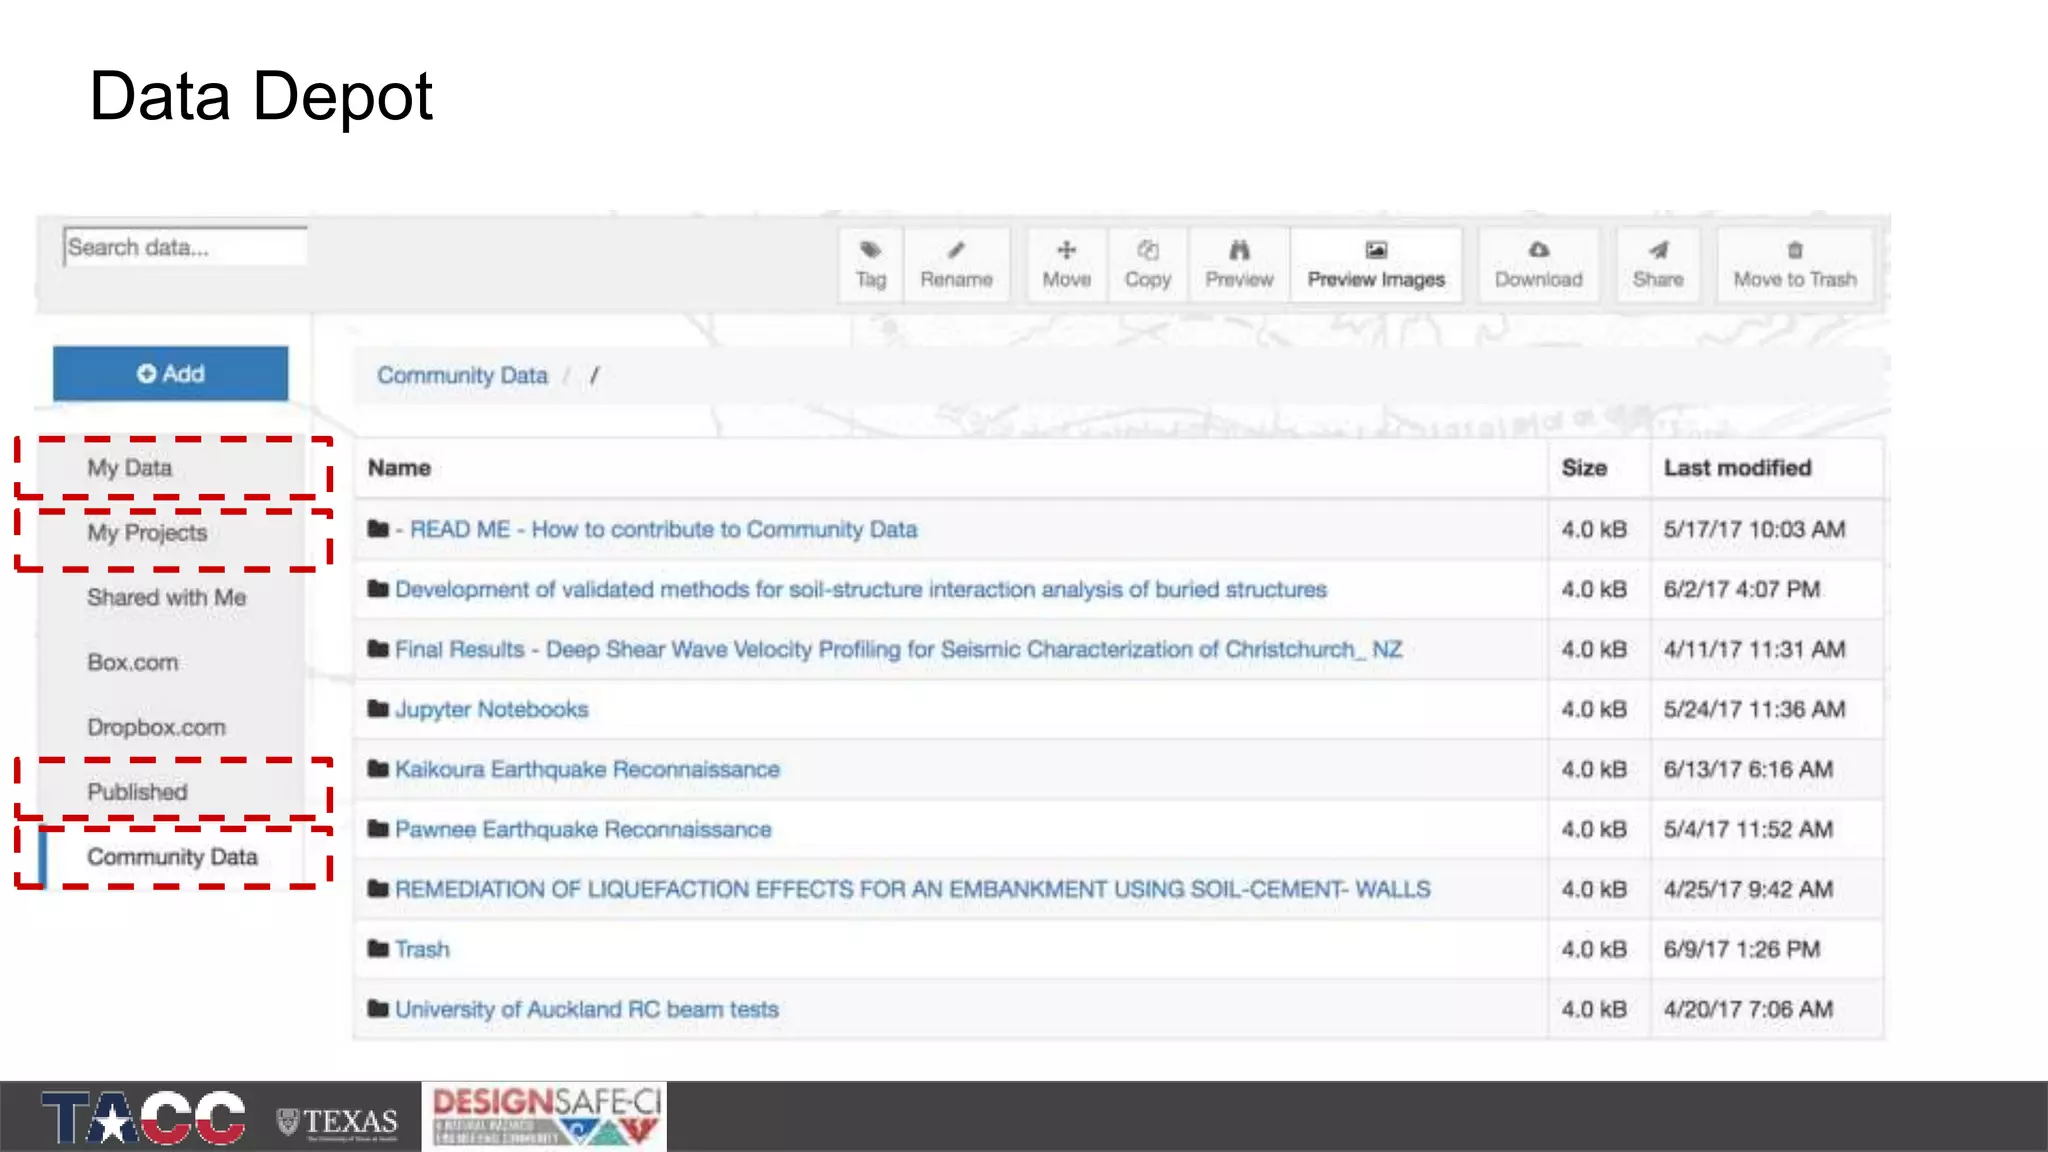Click the Preview binoculars icon

click(x=1239, y=251)
